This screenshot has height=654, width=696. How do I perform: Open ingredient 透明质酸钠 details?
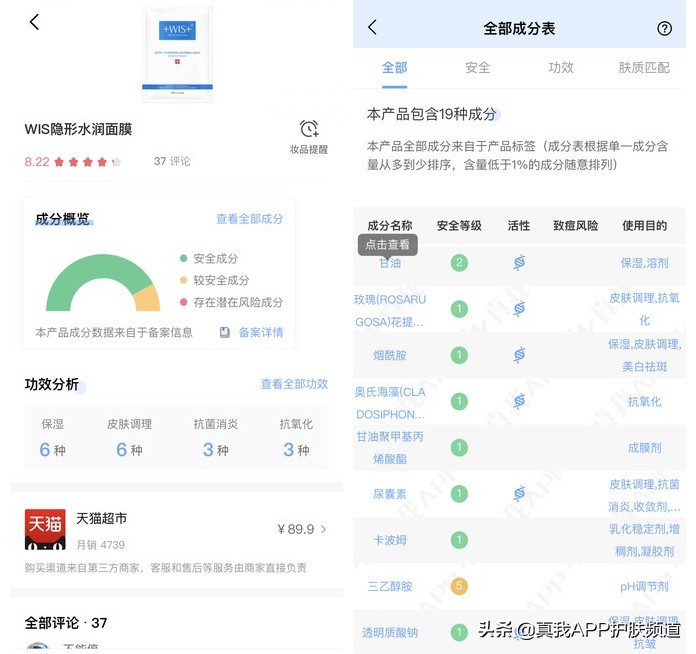(390, 632)
